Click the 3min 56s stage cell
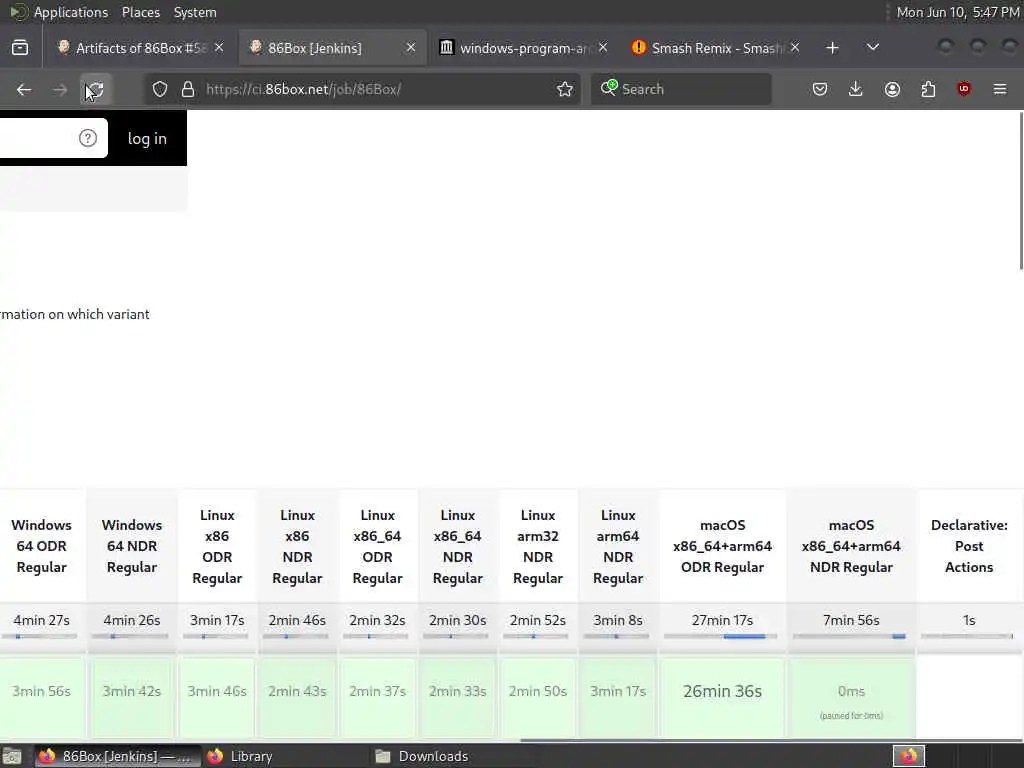Image resolution: width=1024 pixels, height=768 pixels. pos(41,697)
